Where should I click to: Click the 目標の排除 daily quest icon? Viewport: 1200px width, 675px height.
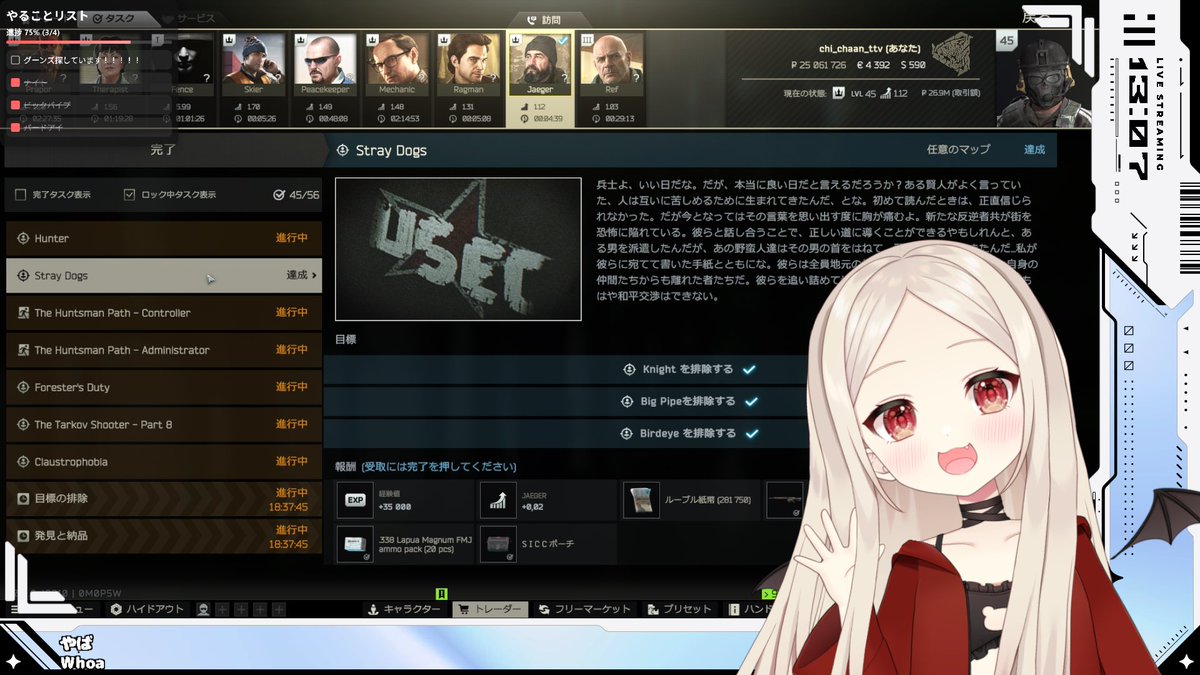pos(23,498)
